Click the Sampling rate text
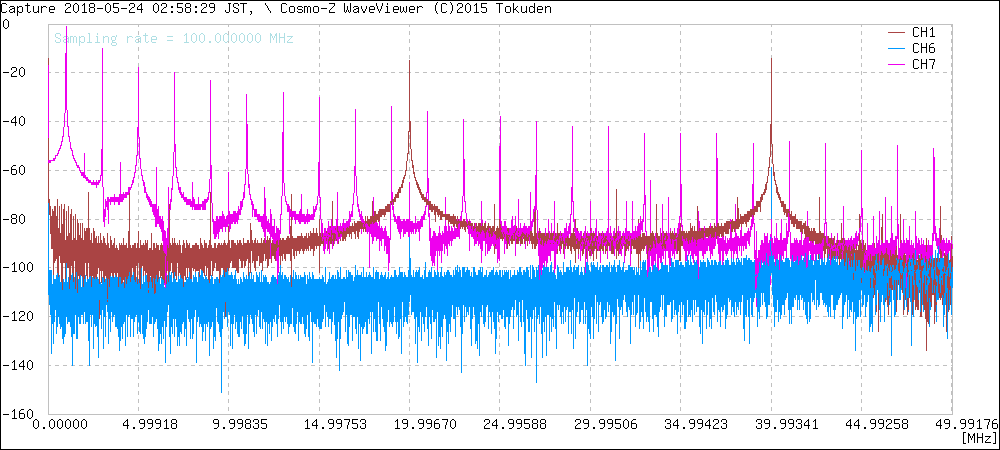The height and width of the screenshot is (450, 1000). coord(173,39)
